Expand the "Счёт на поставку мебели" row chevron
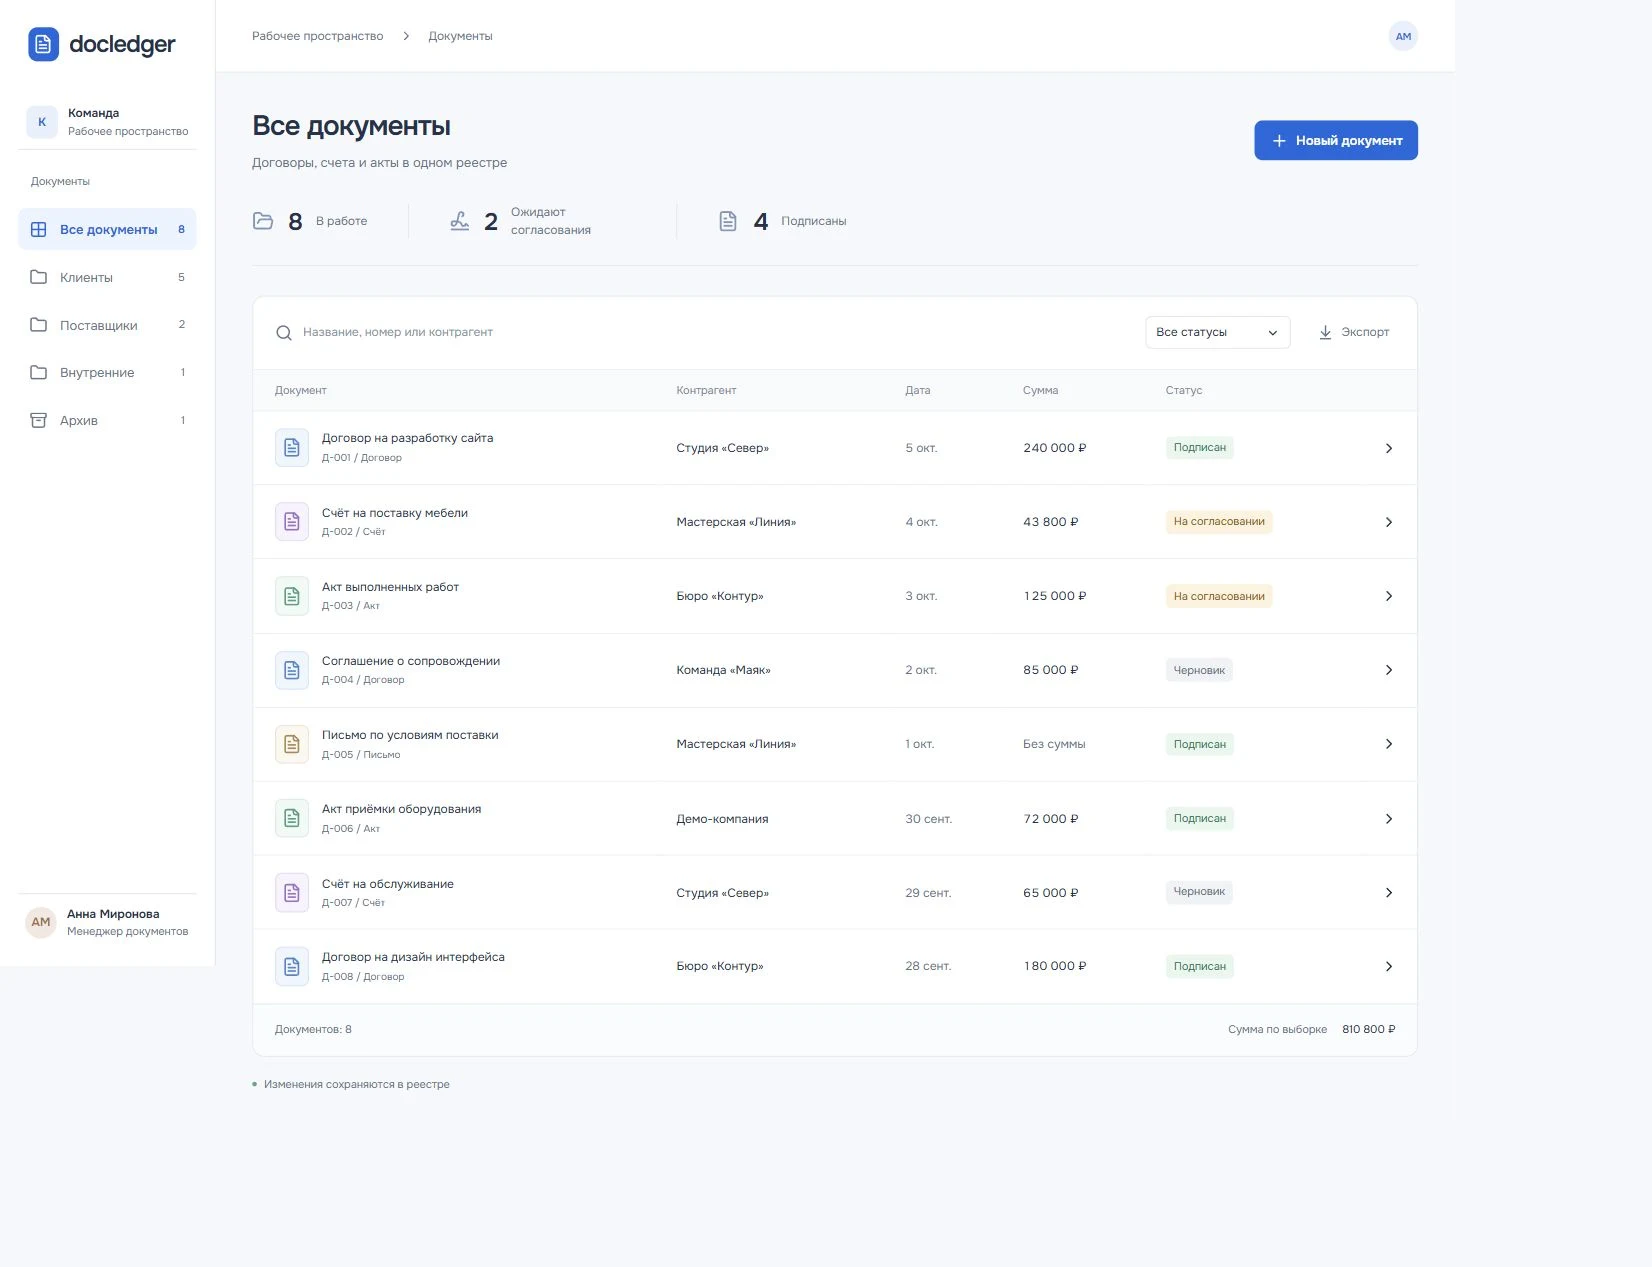1652x1267 pixels. (1388, 522)
